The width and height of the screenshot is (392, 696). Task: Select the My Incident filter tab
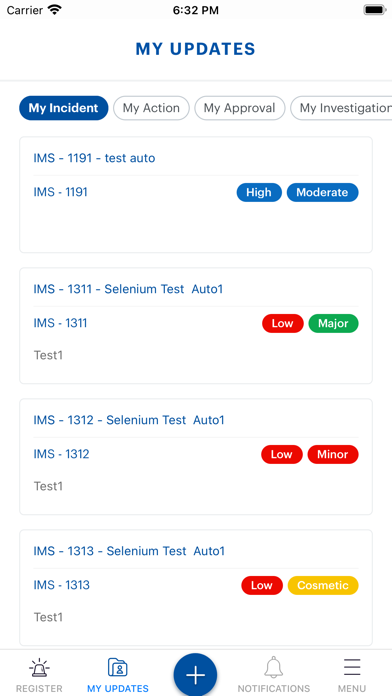63,108
